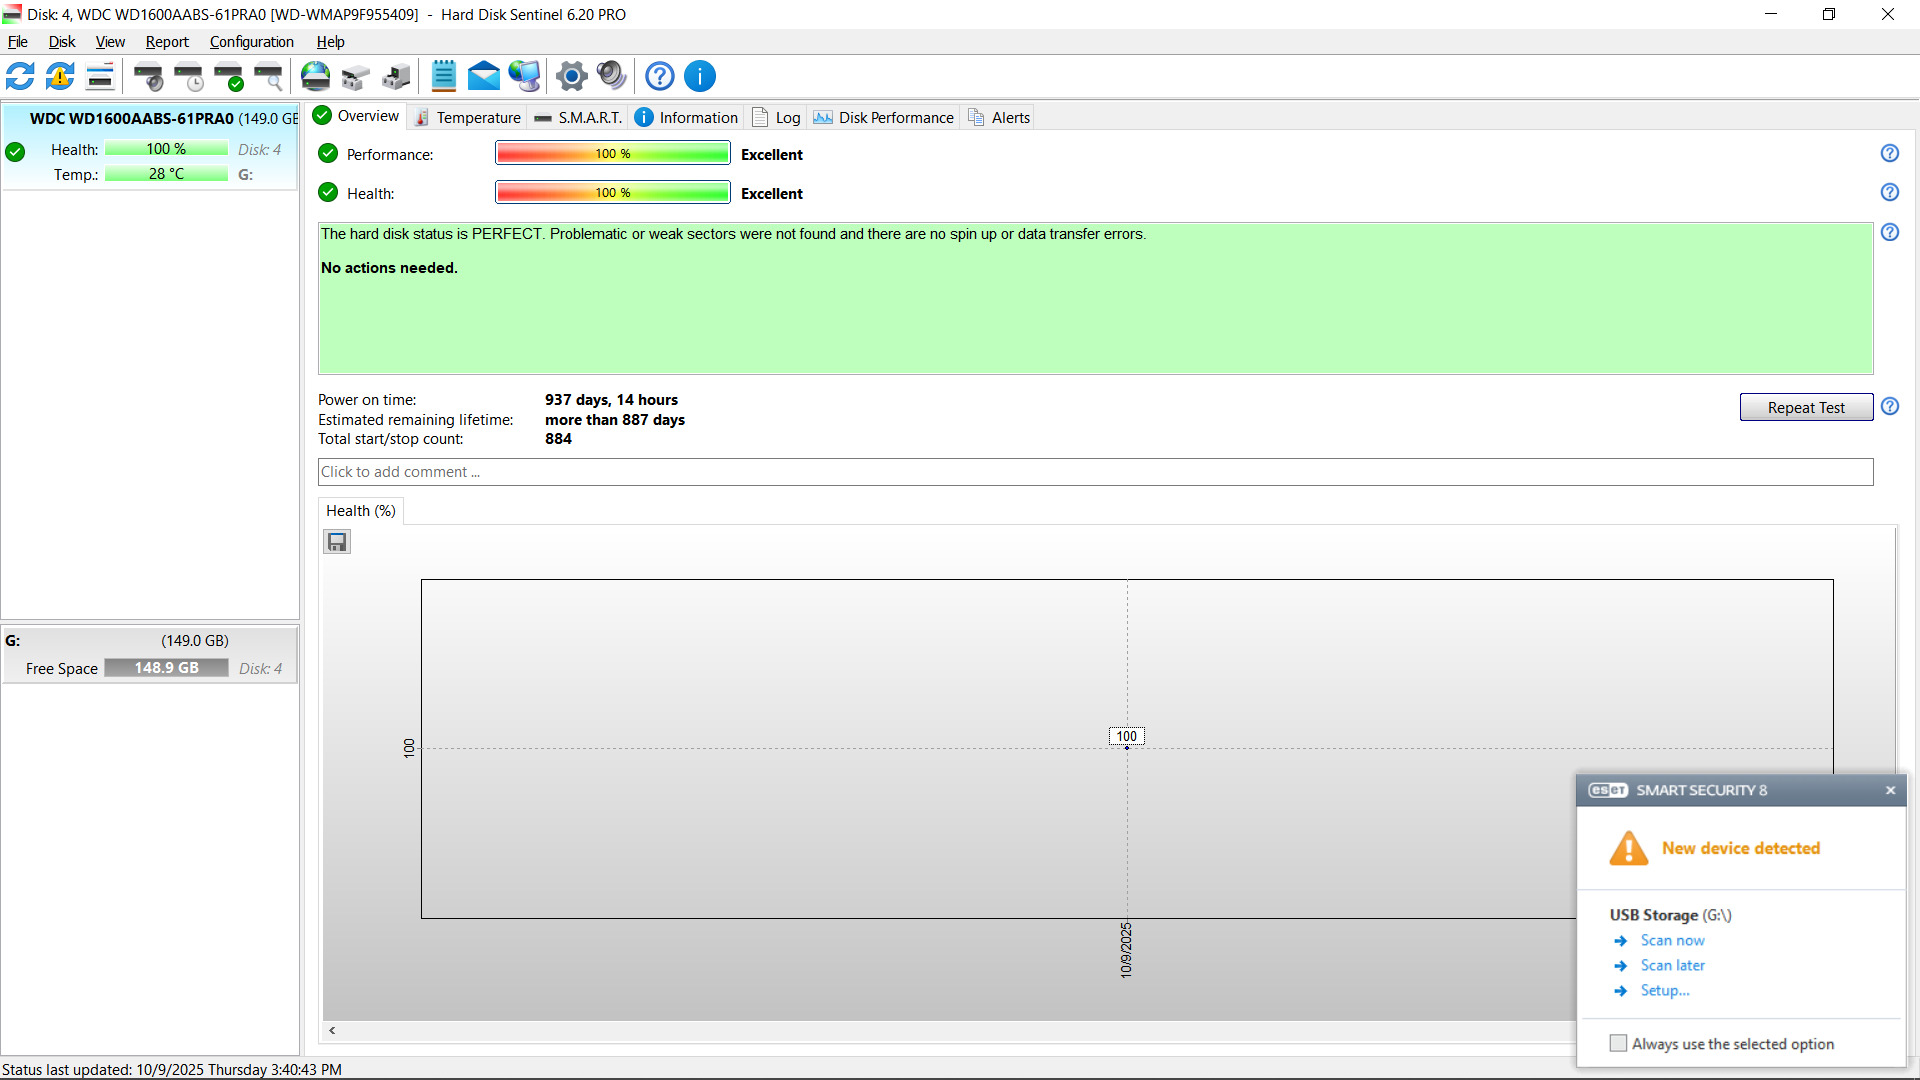1920x1080 pixels.
Task: Close the ESET Smart Security notification
Action: (x=1890, y=790)
